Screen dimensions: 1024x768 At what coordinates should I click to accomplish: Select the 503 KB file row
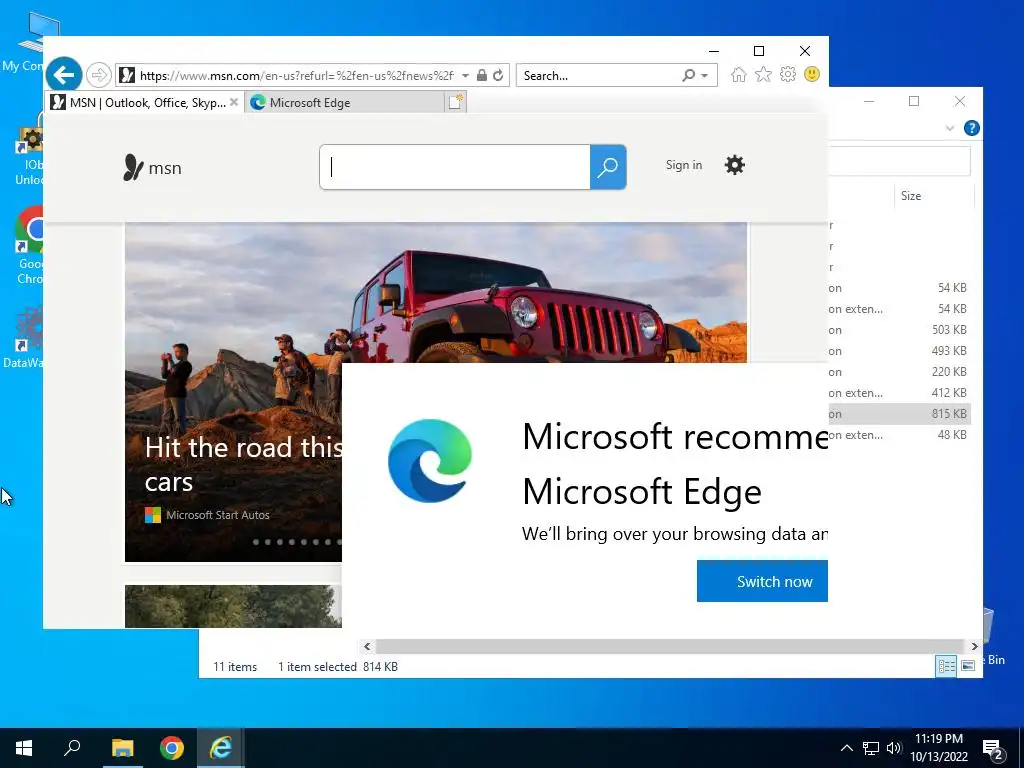coord(899,330)
